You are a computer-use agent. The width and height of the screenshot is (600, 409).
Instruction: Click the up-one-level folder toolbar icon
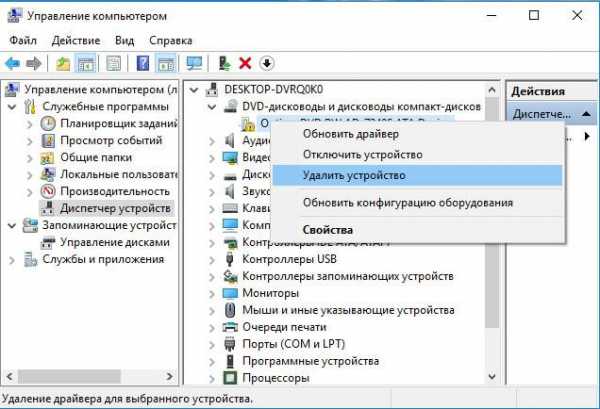click(x=64, y=63)
